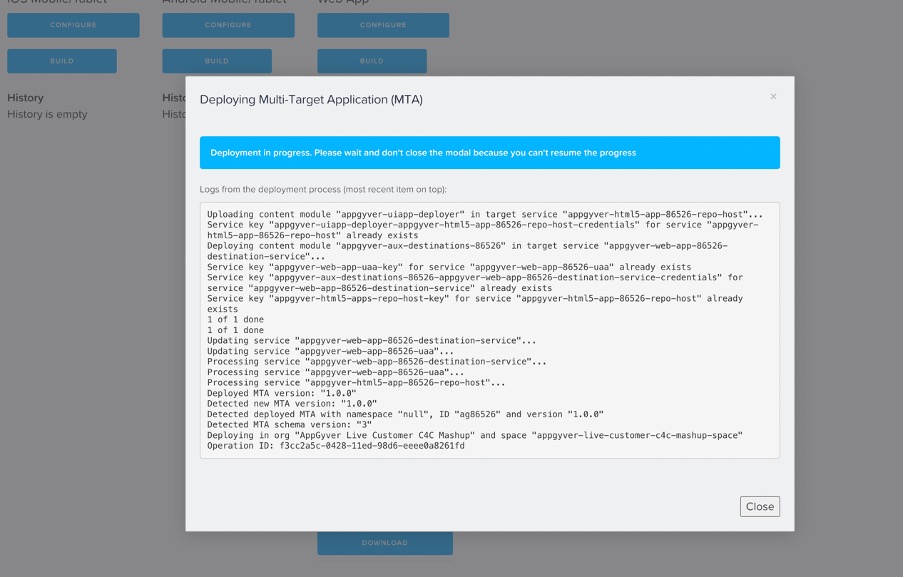Select the 'Detected deployed MTA with namespace' line
Screen dimensions: 904x578
point(405,414)
